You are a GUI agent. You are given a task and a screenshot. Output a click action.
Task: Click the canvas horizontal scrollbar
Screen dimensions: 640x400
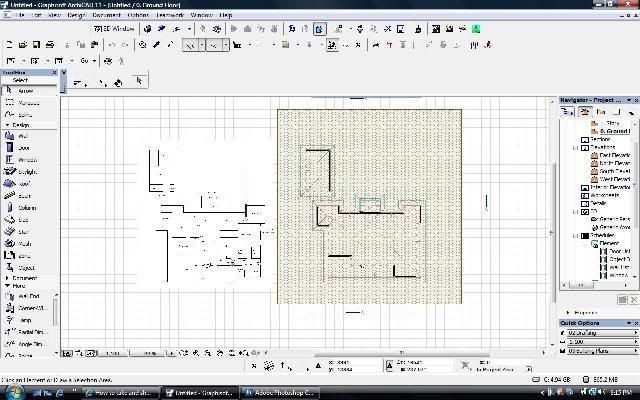pyautogui.click(x=402, y=353)
